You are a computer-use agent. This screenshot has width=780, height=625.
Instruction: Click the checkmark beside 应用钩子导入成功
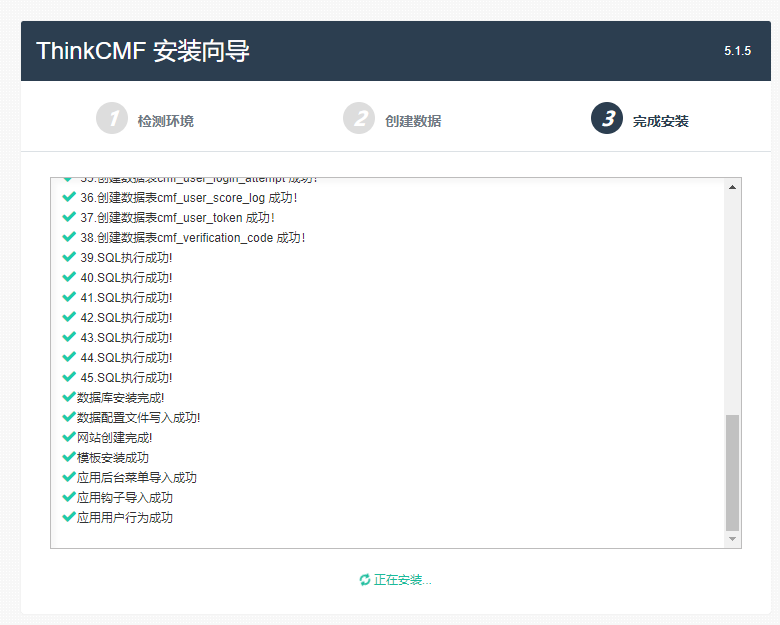coord(69,497)
